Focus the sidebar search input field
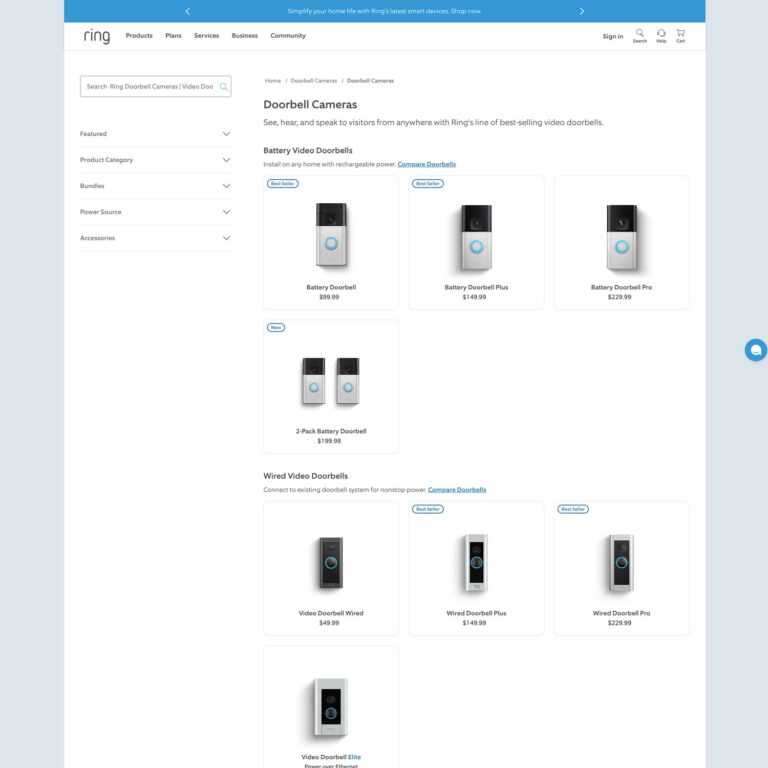This screenshot has width=768, height=768. click(x=155, y=87)
